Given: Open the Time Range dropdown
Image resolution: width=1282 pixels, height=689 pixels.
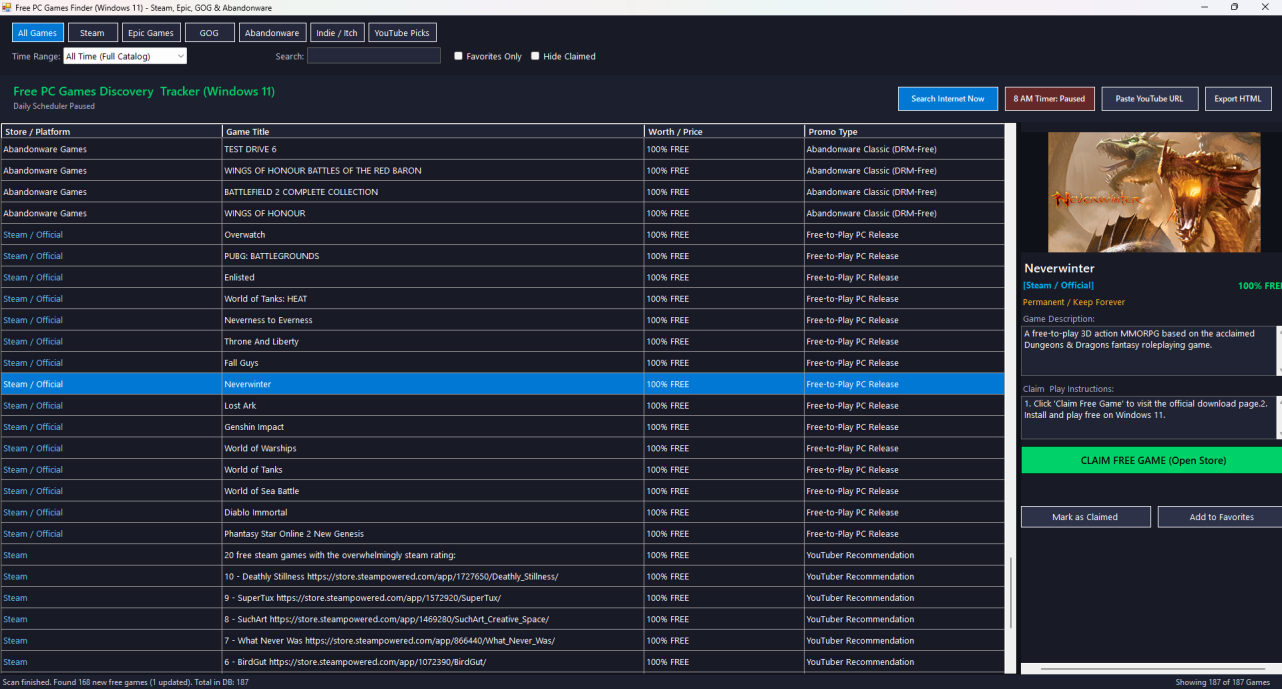Looking at the screenshot, I should pyautogui.click(x=125, y=56).
